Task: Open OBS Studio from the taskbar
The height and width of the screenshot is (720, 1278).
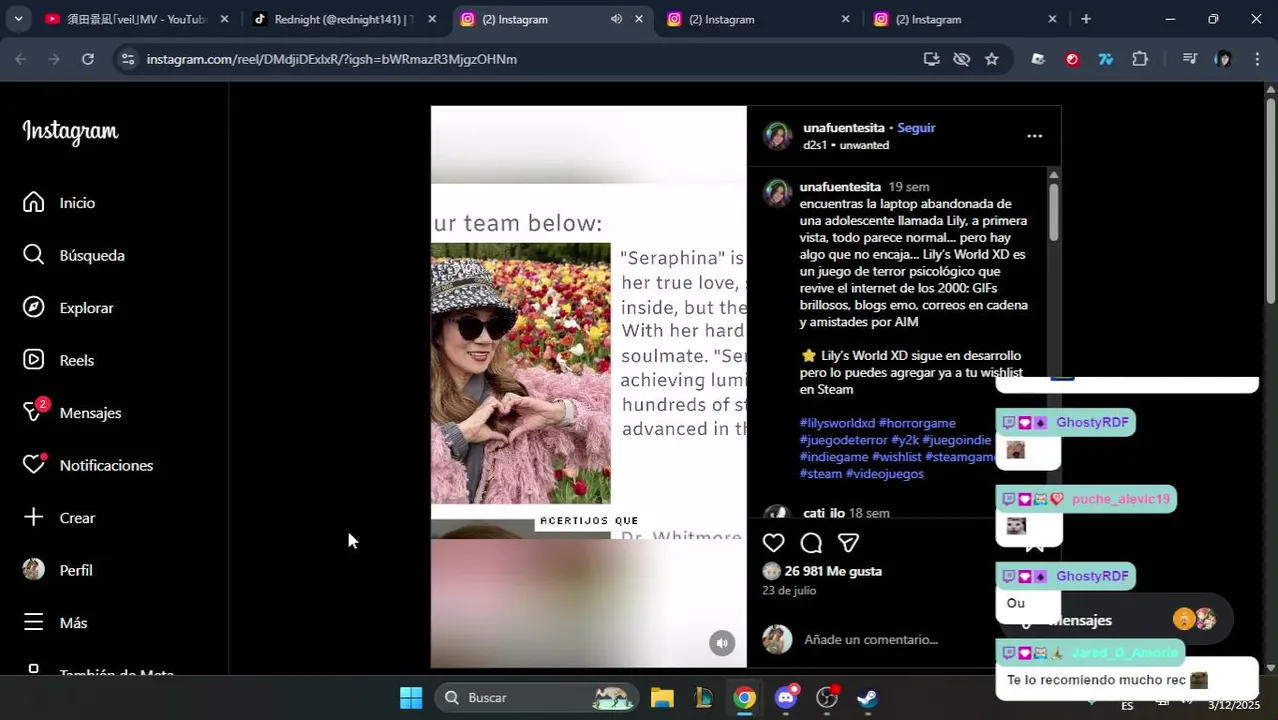Action: (827, 697)
